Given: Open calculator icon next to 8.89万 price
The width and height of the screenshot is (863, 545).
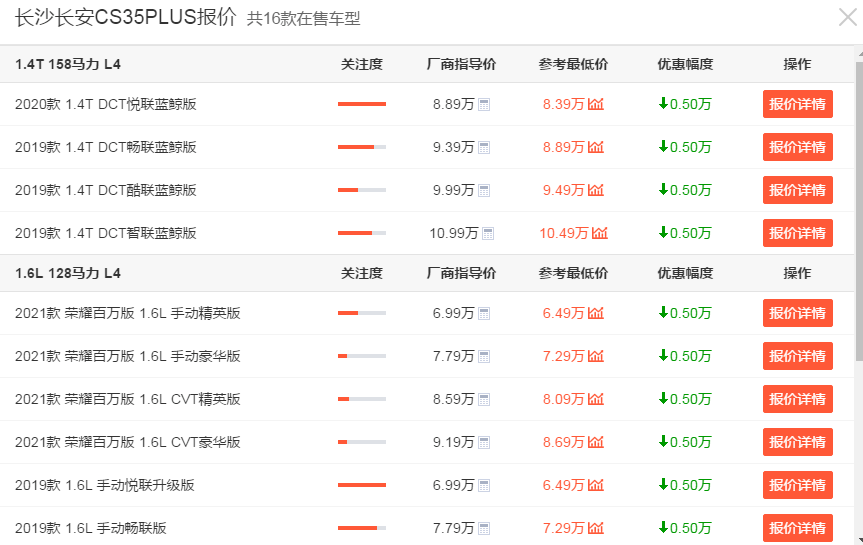Looking at the screenshot, I should tap(484, 105).
